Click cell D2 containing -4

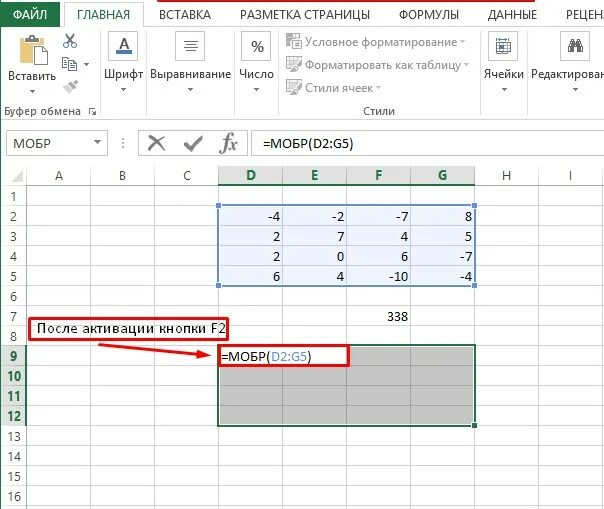pyautogui.click(x=250, y=216)
